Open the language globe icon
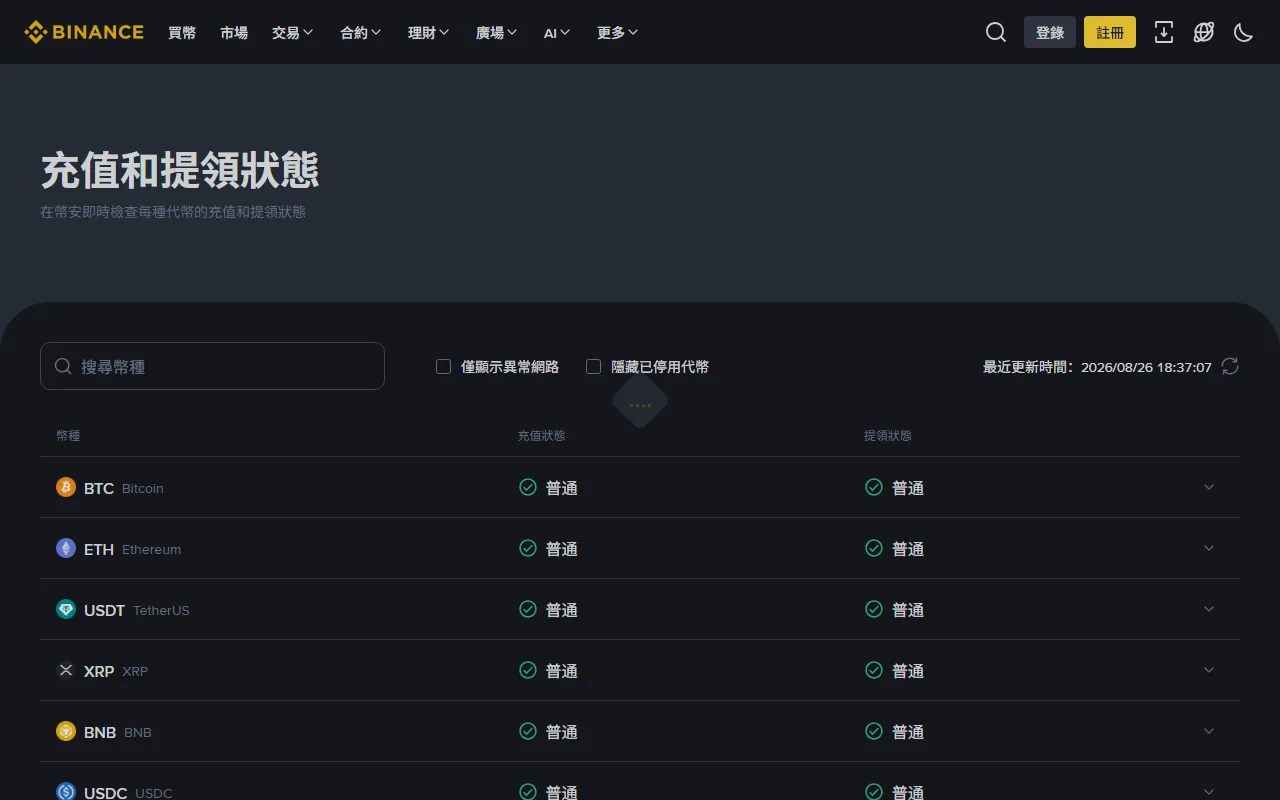 (x=1204, y=32)
